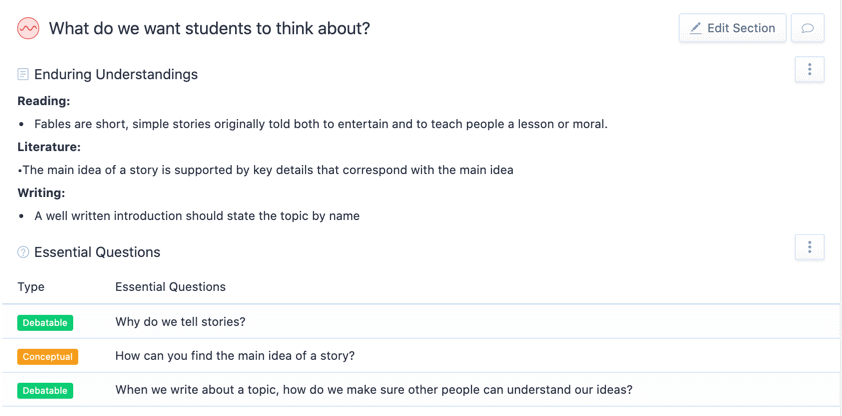
Task: Click the Essential Questions column header
Action: (x=170, y=287)
